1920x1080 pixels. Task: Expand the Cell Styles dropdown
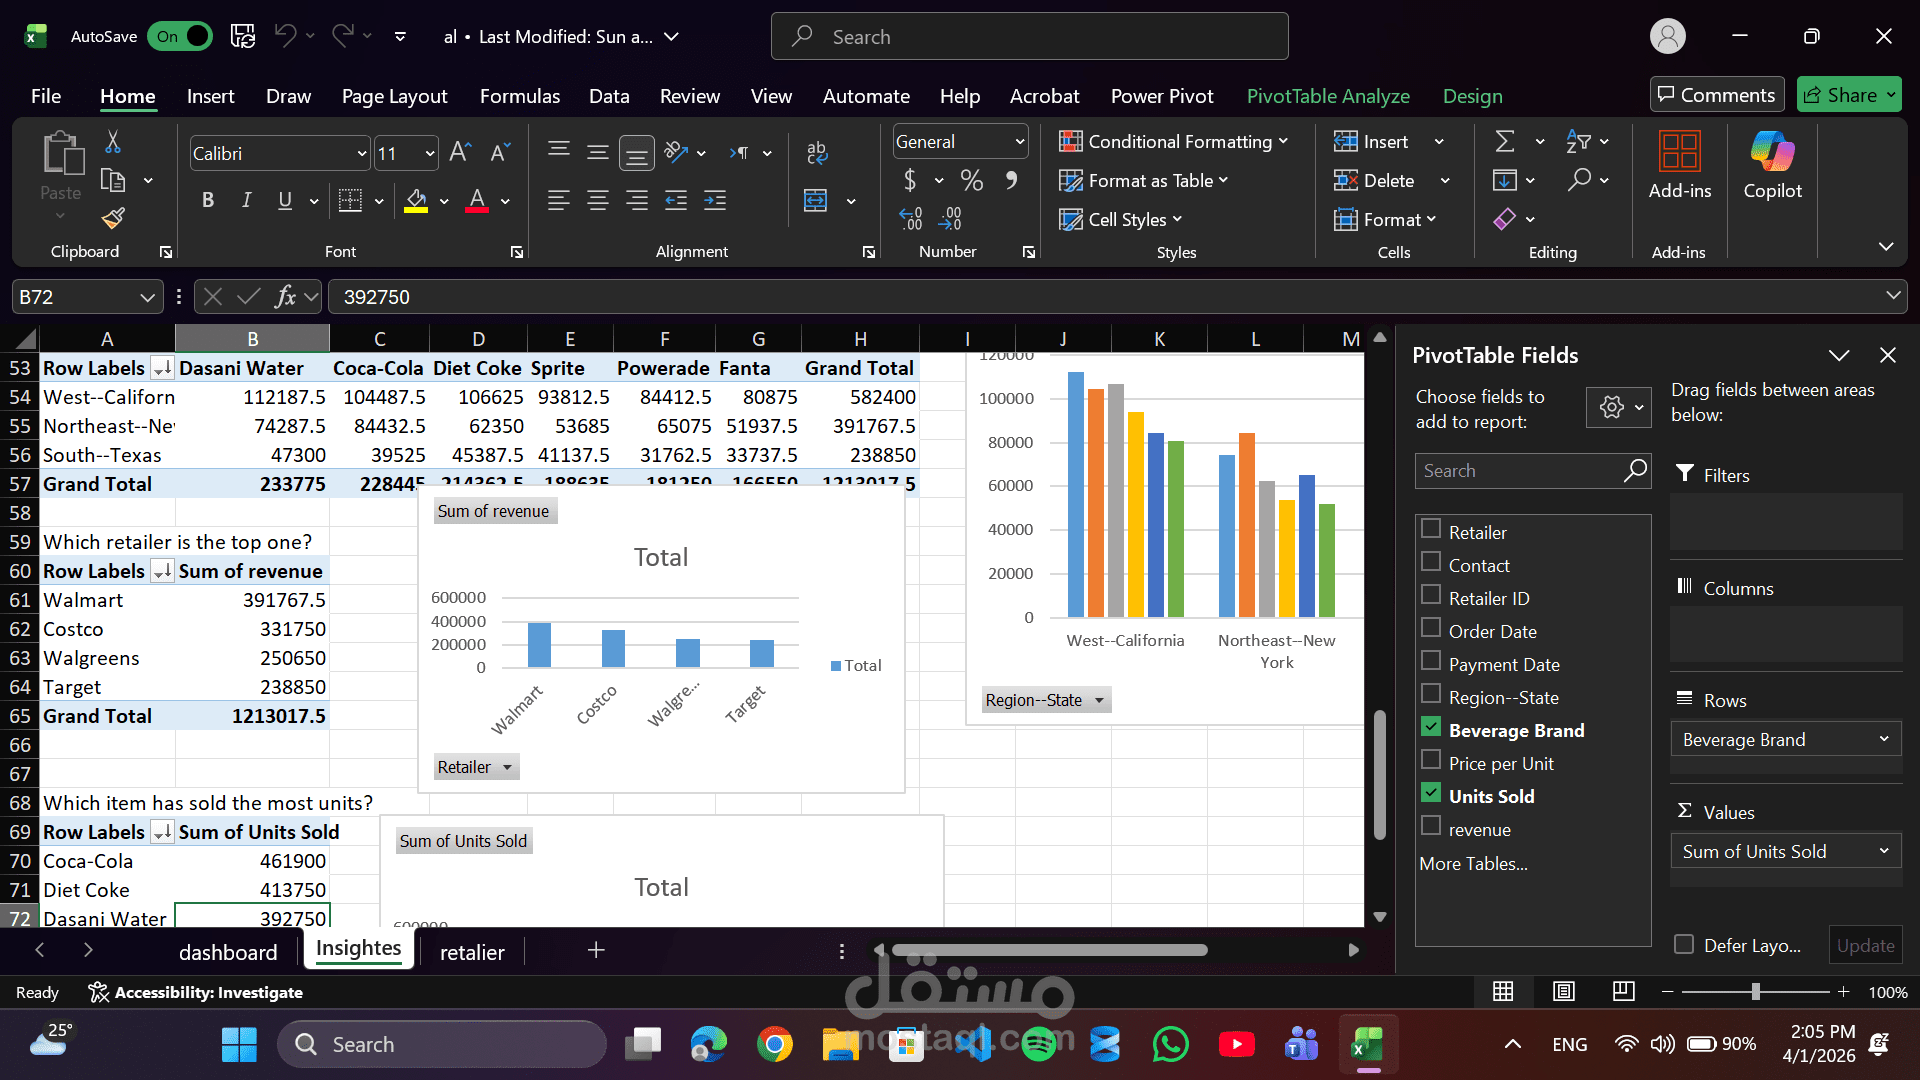(x=1177, y=219)
